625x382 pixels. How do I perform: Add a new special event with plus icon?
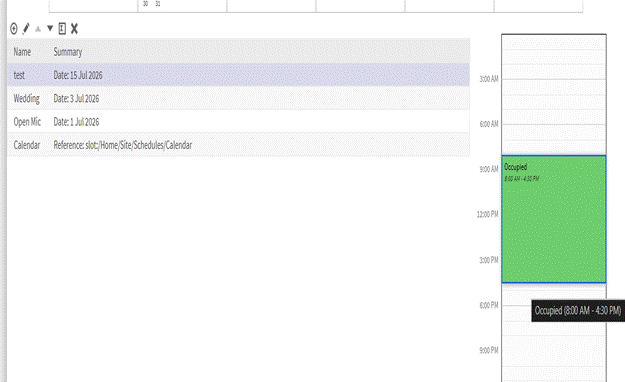point(14,29)
